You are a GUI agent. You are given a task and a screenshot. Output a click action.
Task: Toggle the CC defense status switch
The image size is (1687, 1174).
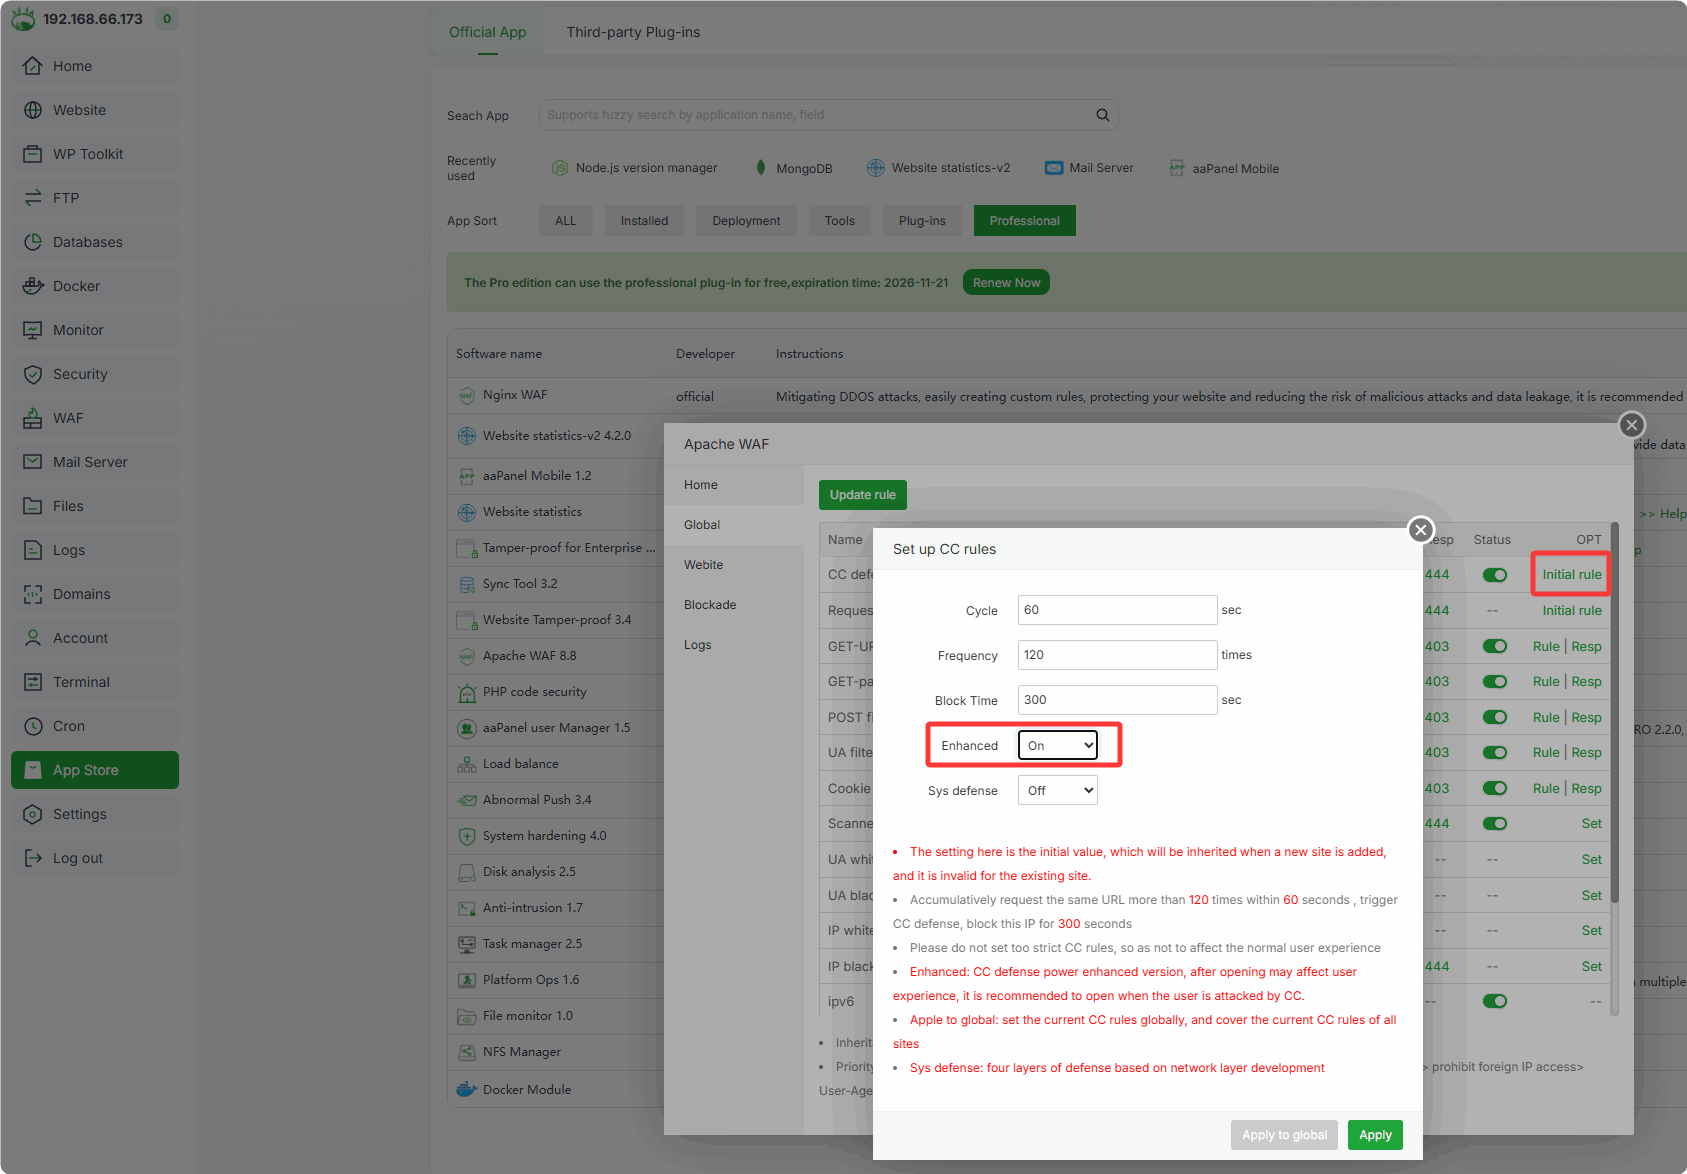1495,575
